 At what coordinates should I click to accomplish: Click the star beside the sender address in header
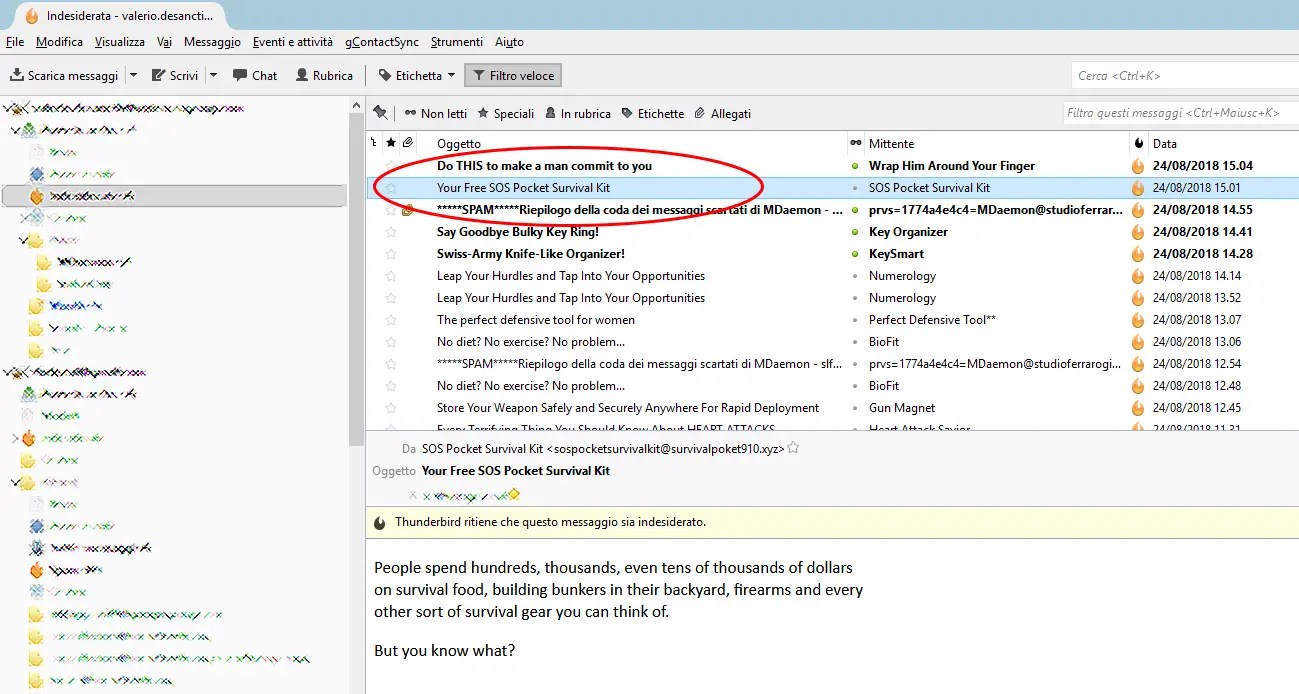[794, 448]
